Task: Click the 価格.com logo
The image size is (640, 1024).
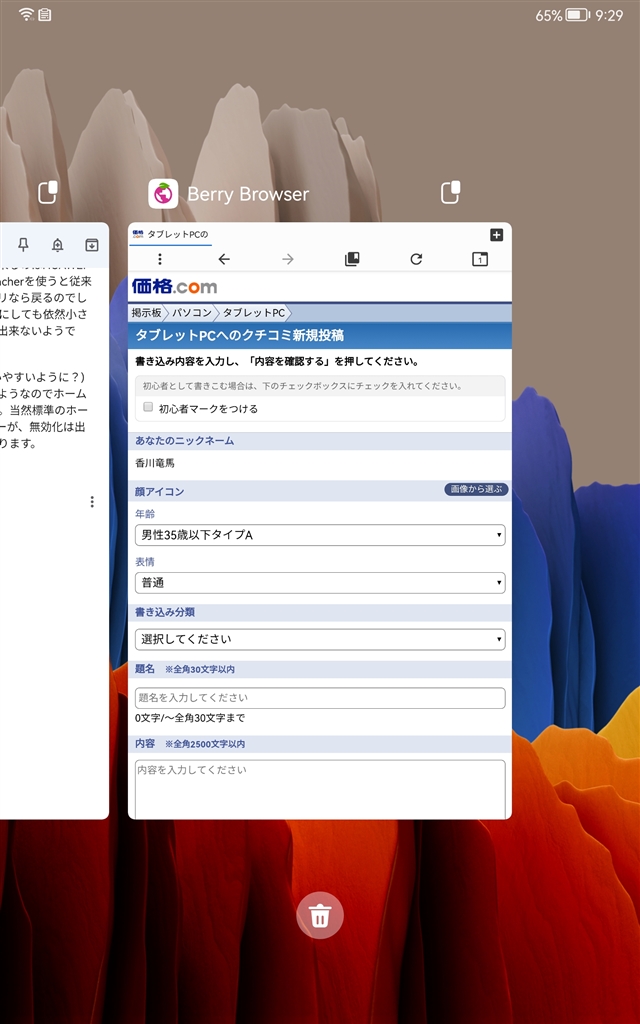Action: [x=174, y=287]
